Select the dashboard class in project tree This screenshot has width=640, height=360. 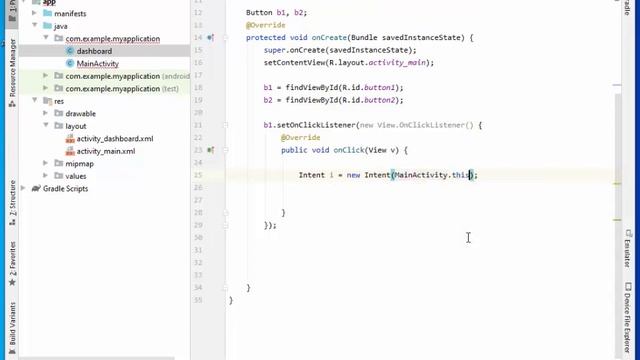coord(94,51)
